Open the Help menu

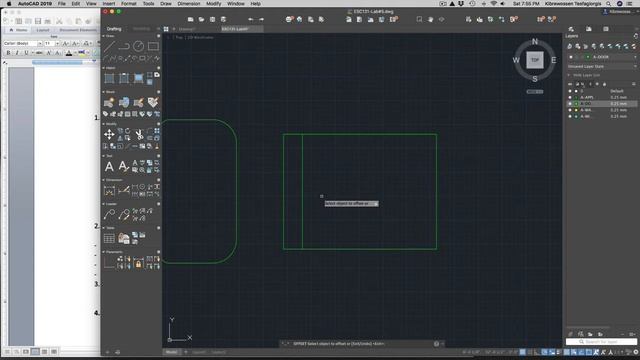256,3
